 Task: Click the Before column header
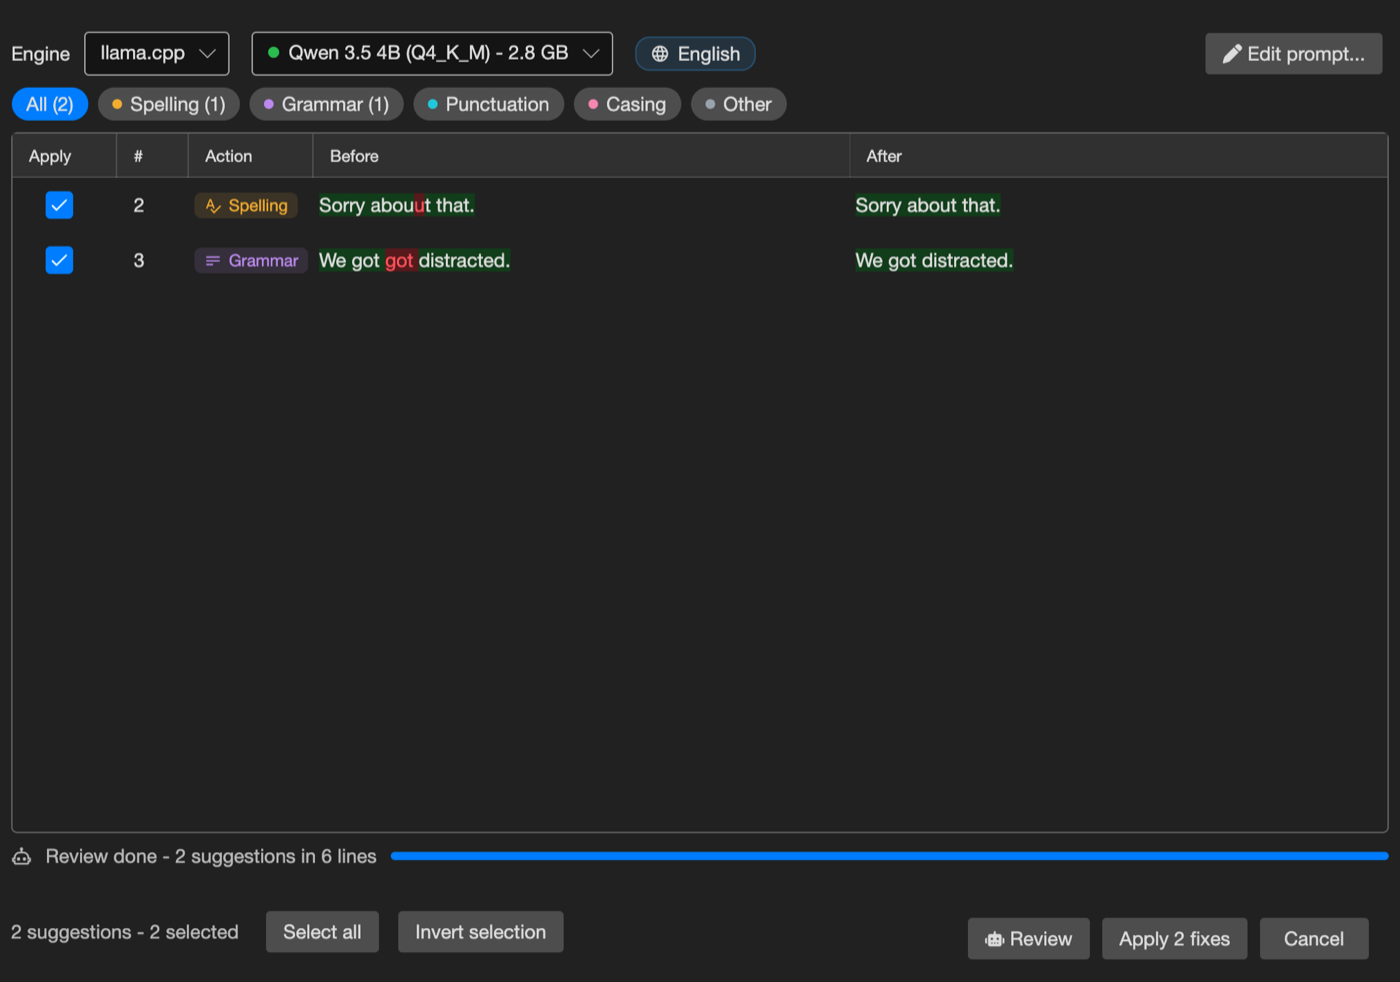pyautogui.click(x=354, y=156)
